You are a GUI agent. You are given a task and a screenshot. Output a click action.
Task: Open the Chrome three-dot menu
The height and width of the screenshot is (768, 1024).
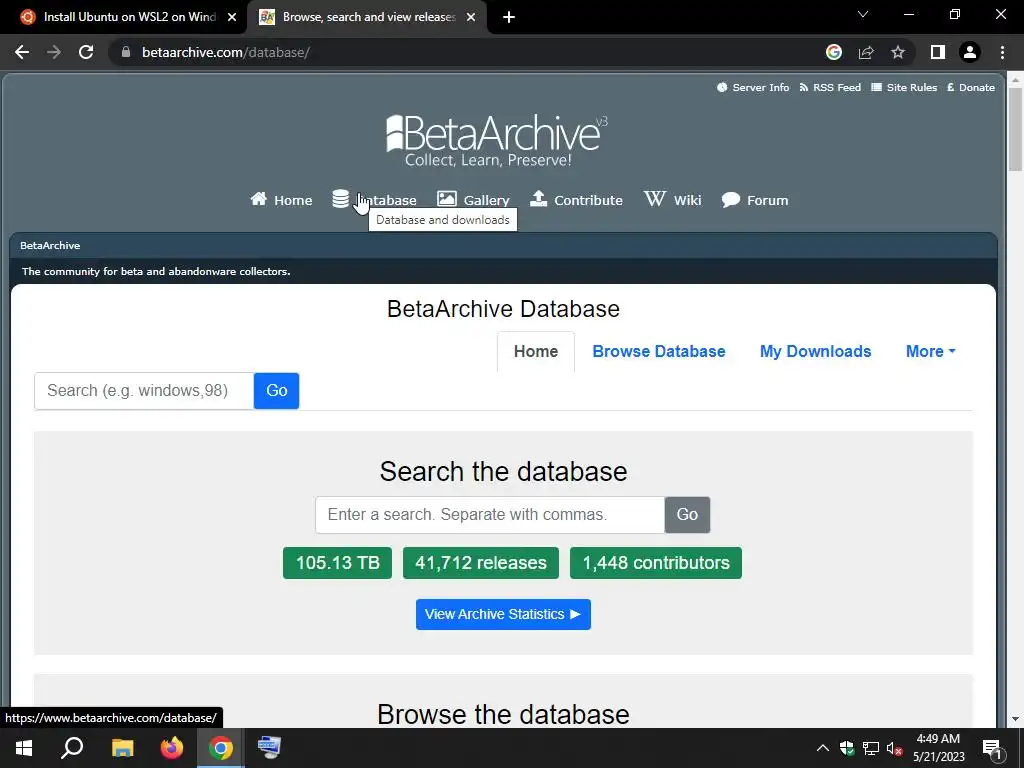(x=1002, y=52)
